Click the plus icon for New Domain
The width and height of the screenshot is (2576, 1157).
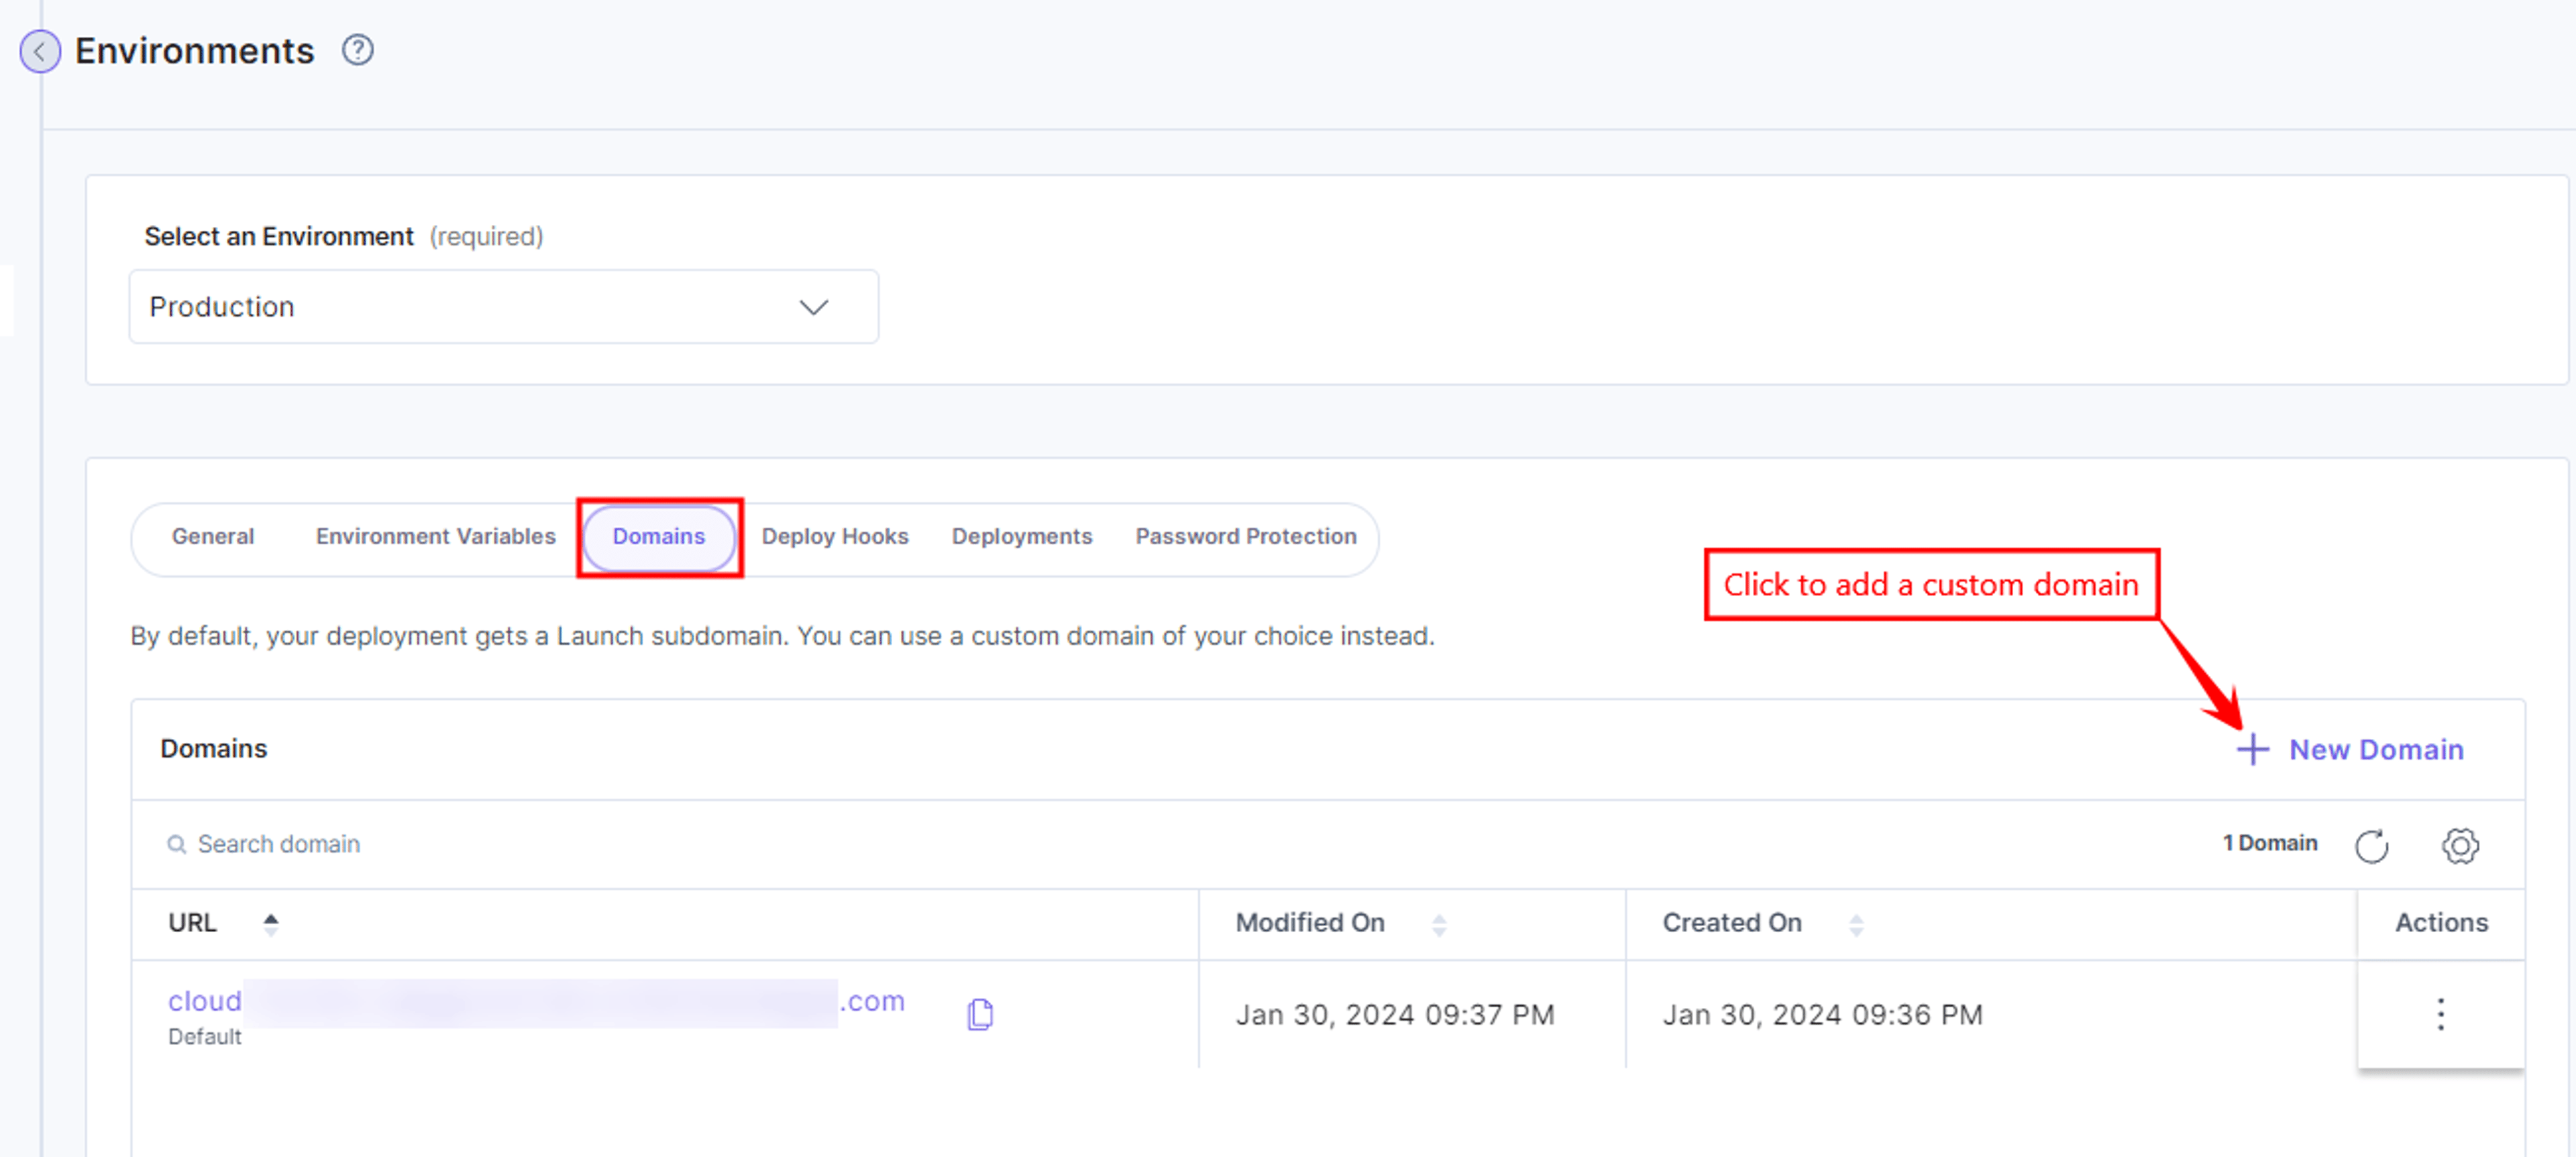(2252, 749)
